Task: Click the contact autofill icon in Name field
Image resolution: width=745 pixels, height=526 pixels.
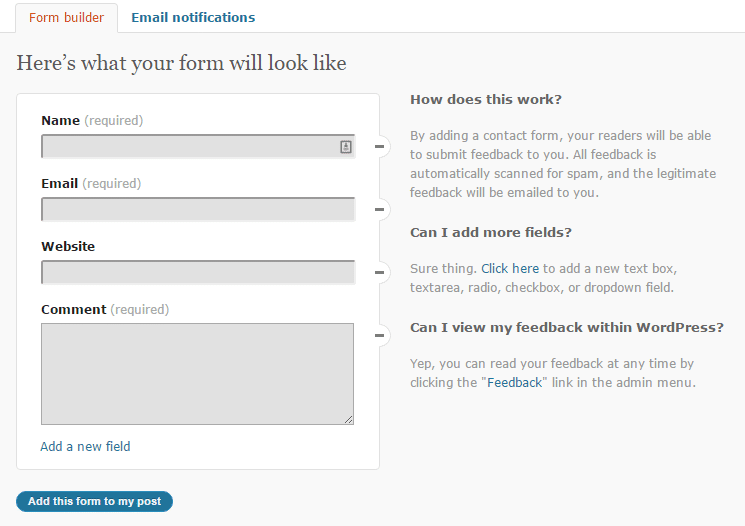Action: point(346,147)
